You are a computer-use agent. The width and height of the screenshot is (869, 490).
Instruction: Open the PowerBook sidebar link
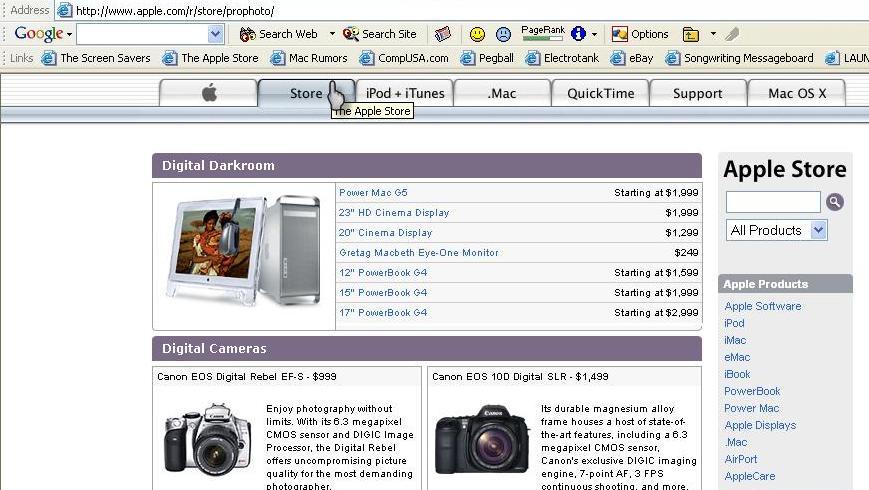[x=752, y=391]
